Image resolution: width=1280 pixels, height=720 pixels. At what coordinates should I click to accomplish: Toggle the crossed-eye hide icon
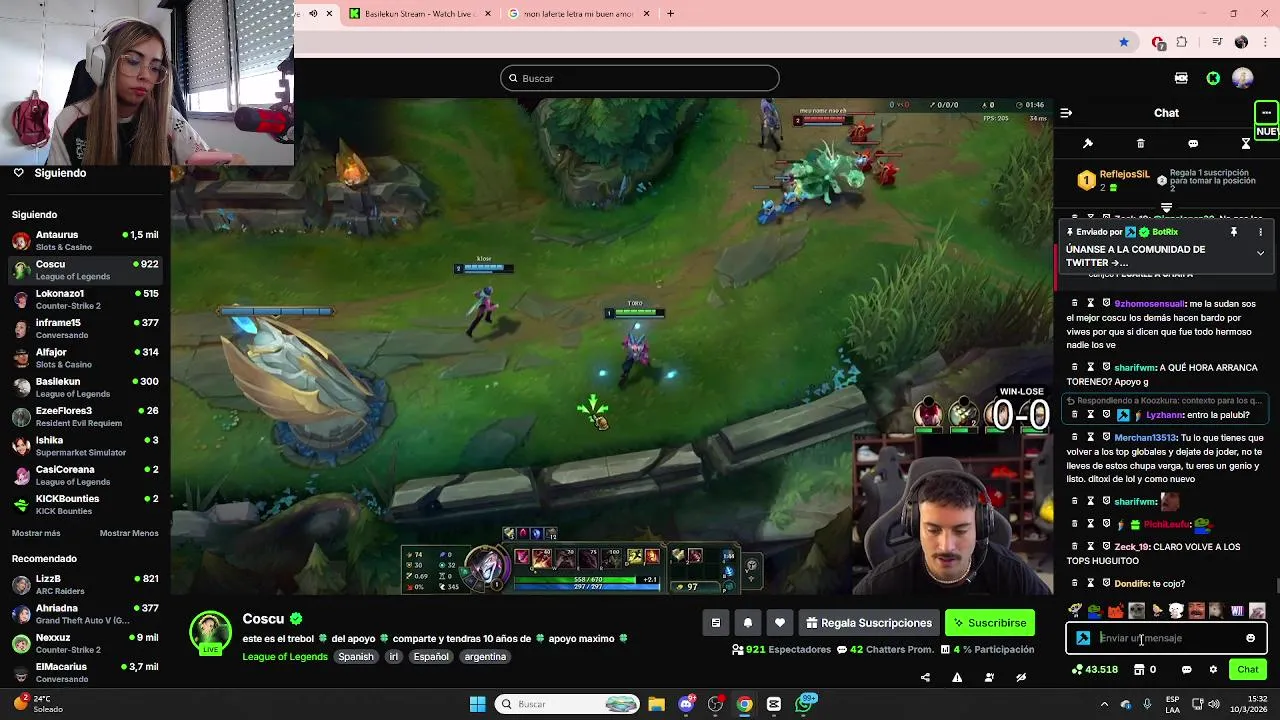1021,677
